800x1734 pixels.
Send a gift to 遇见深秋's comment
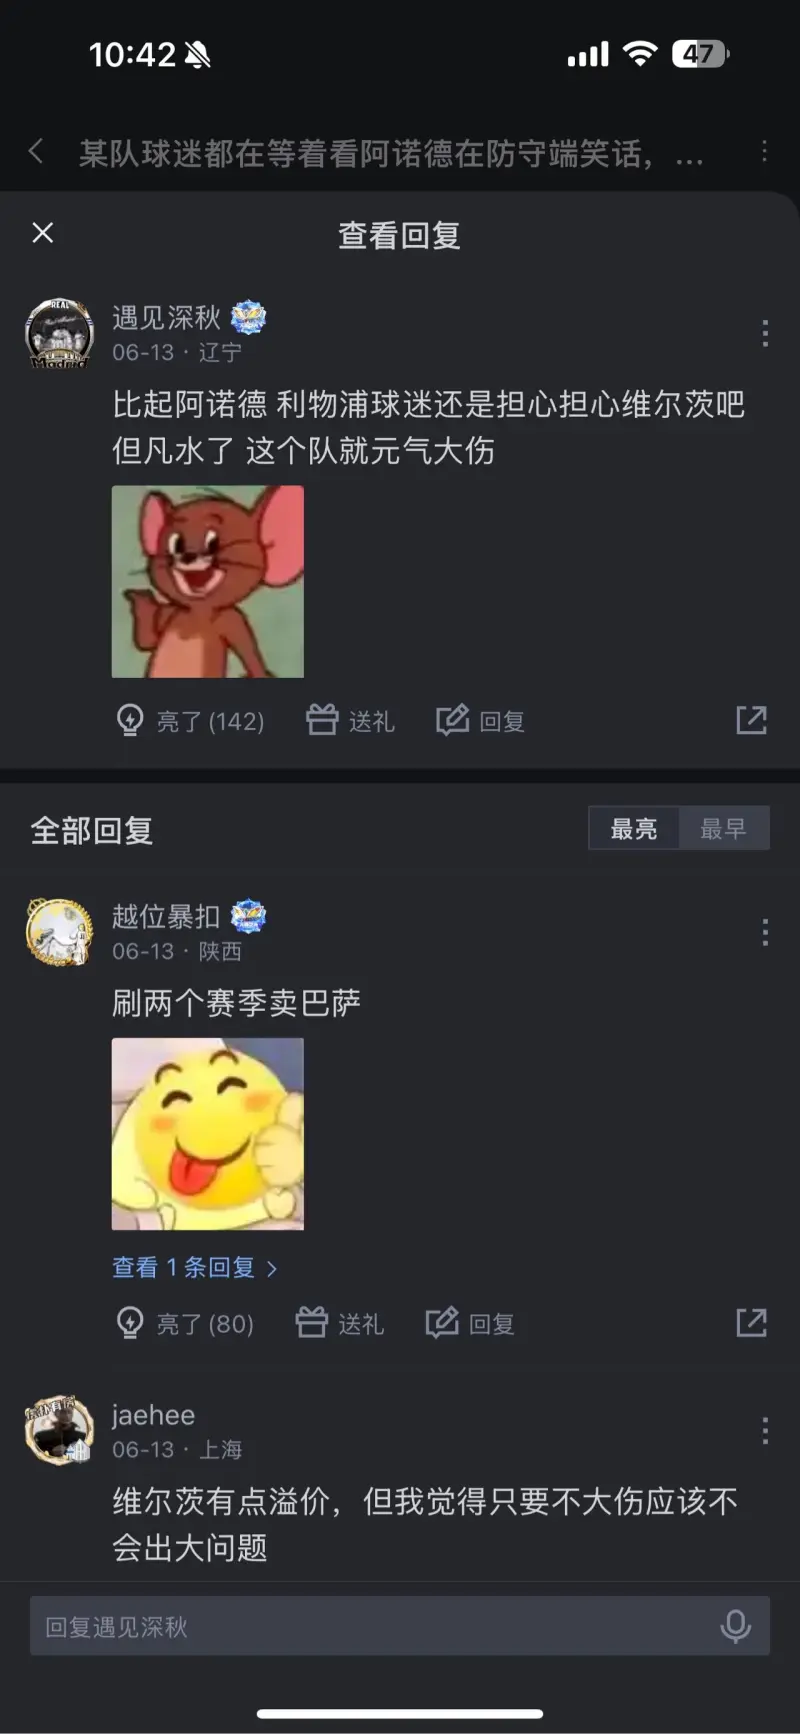tap(350, 721)
